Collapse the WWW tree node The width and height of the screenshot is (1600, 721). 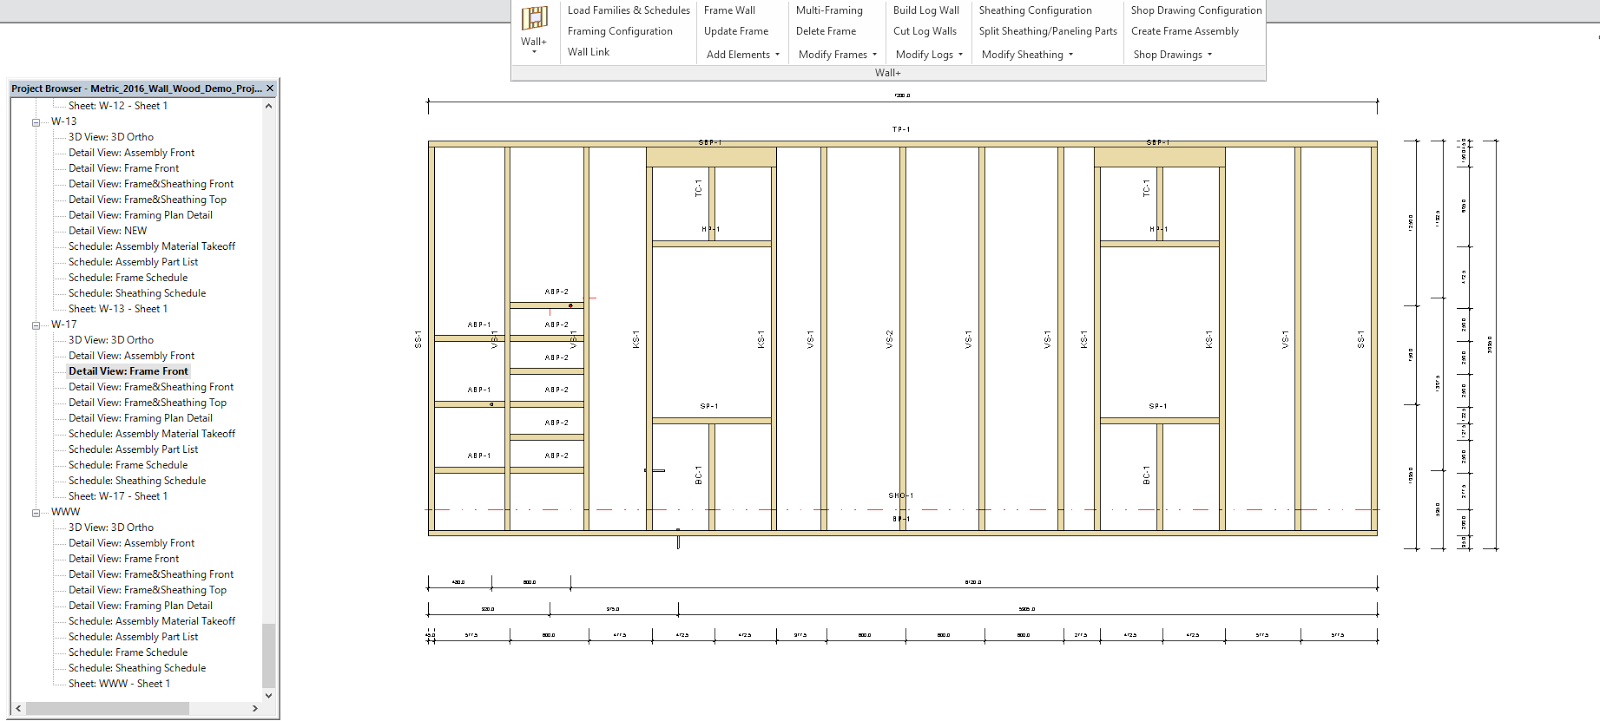click(x=36, y=512)
